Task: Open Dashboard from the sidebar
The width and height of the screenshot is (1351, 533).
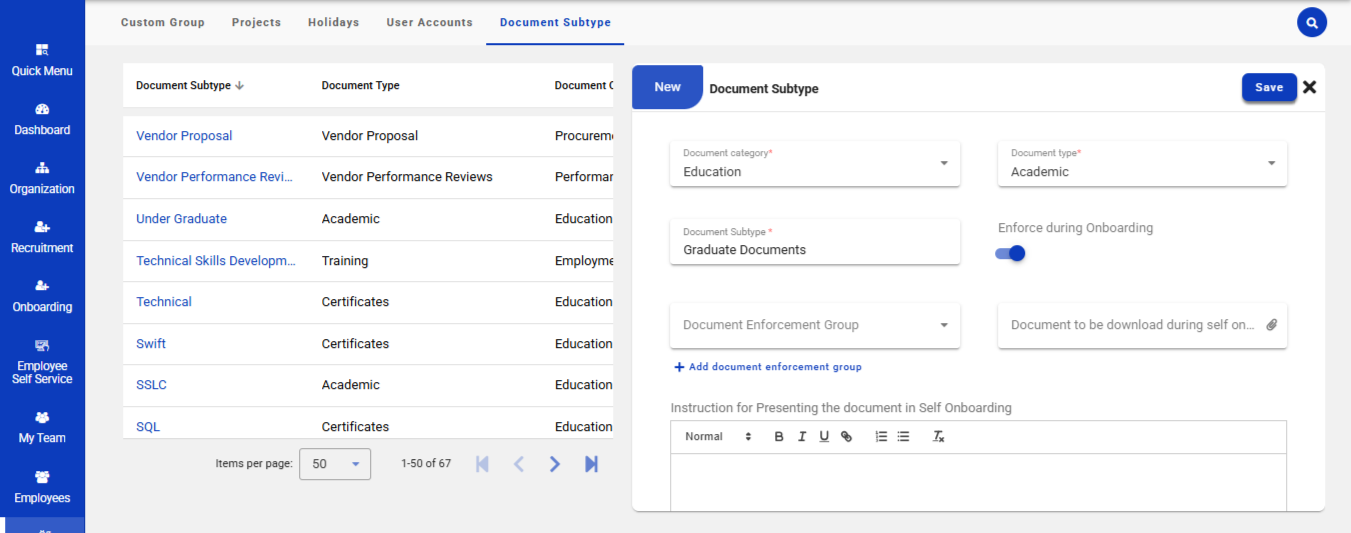Action: (42, 119)
